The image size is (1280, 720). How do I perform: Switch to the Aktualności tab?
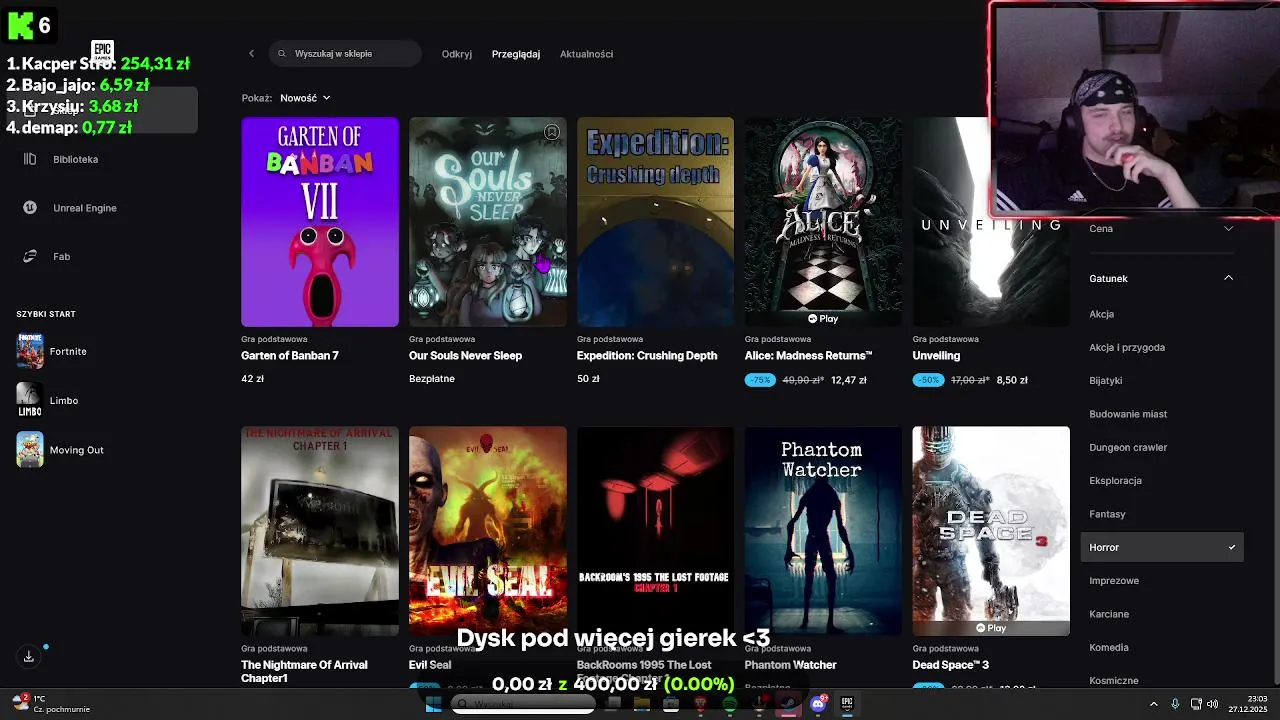click(586, 54)
